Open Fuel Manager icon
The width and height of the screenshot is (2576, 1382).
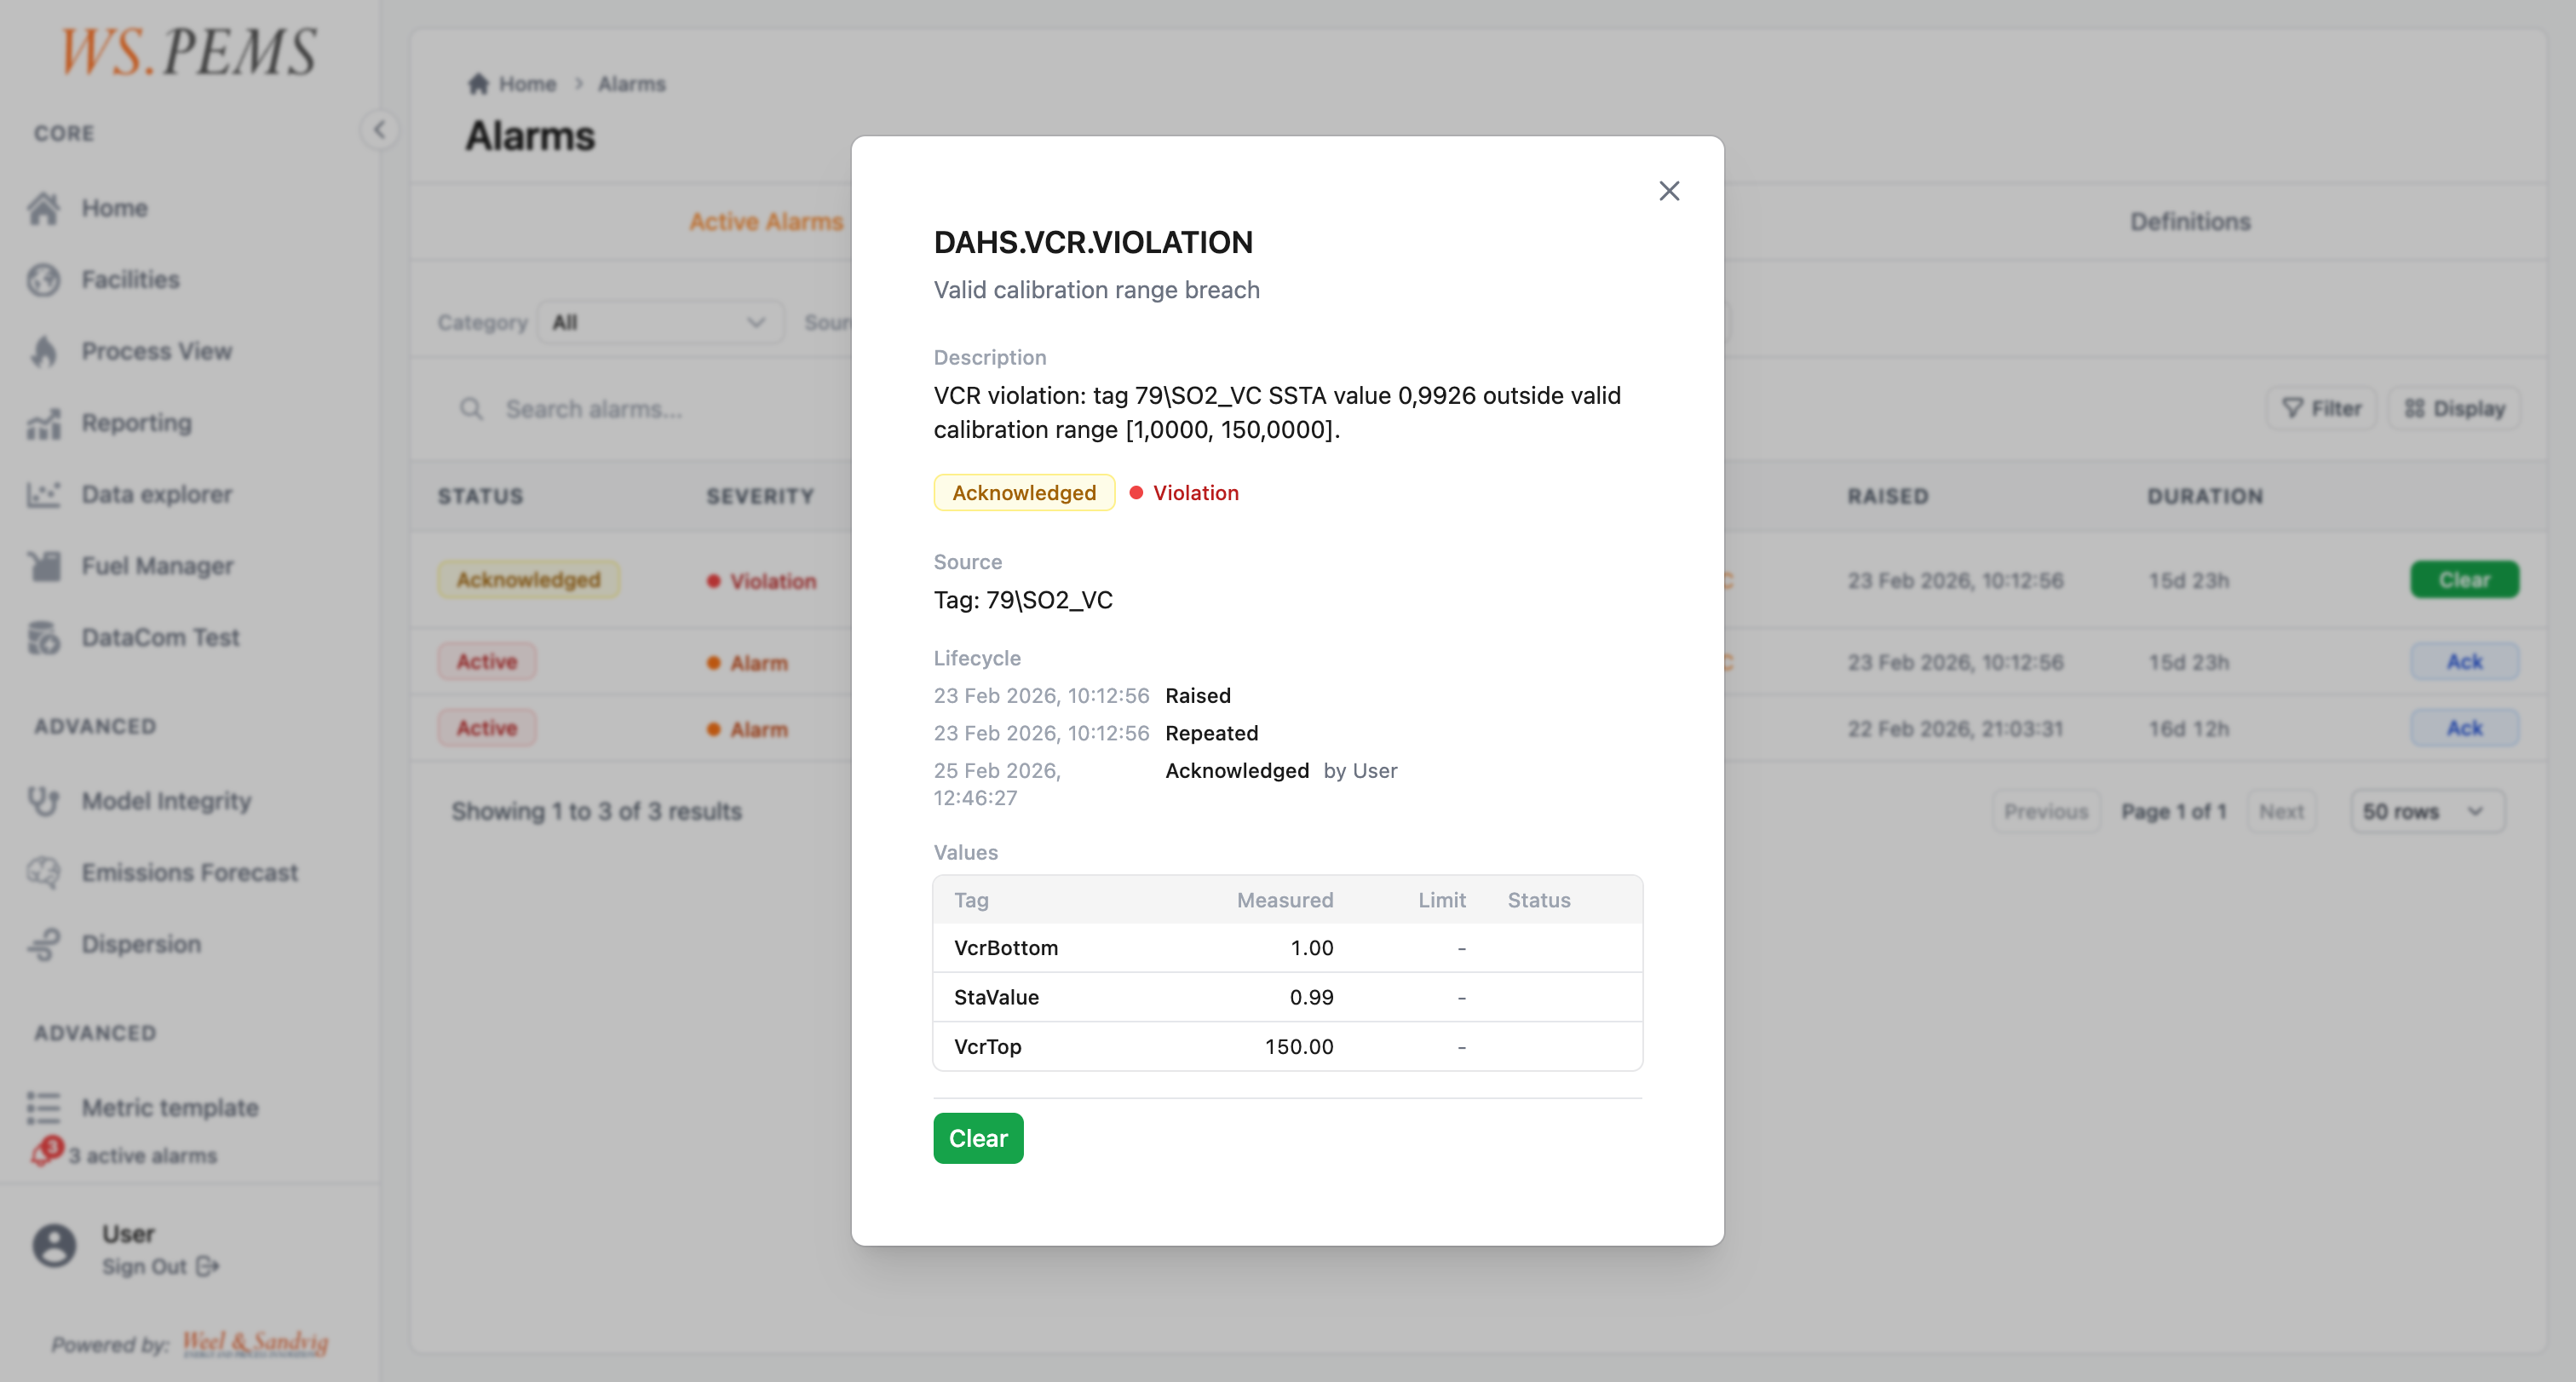(x=43, y=566)
